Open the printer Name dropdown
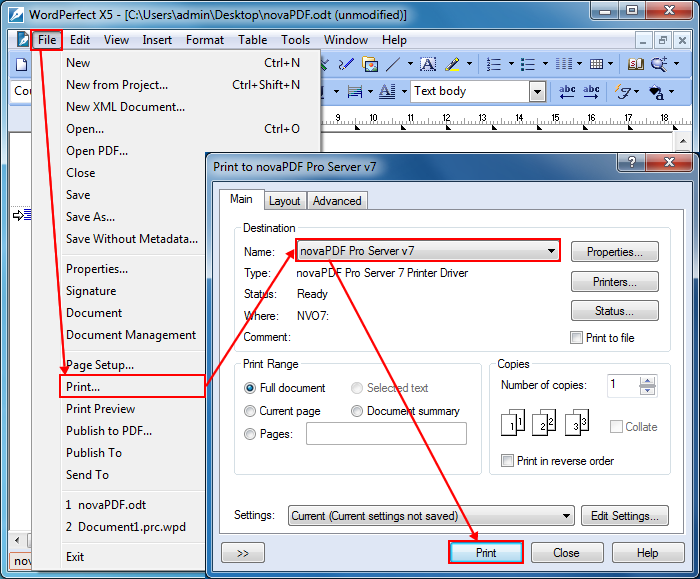 pyautogui.click(x=428, y=250)
